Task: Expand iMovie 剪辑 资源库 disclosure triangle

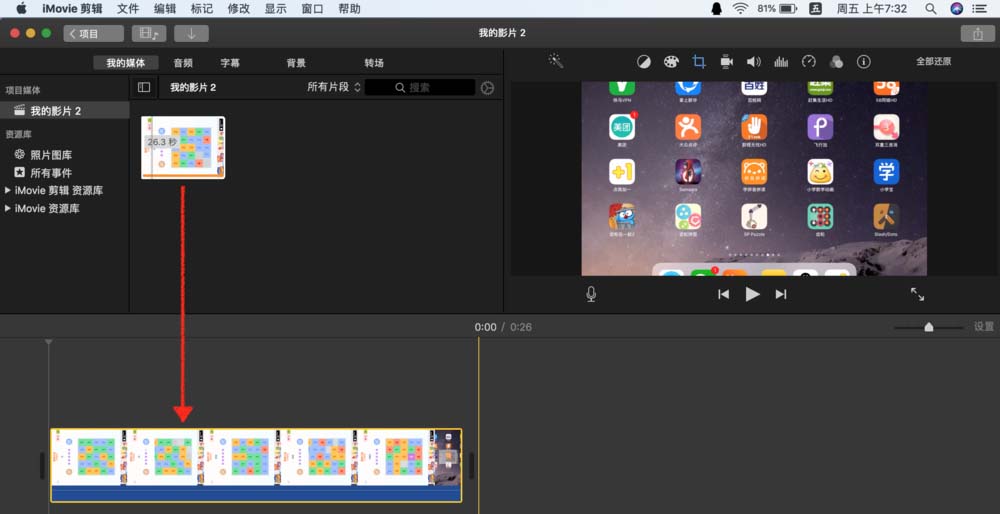Action: point(8,191)
